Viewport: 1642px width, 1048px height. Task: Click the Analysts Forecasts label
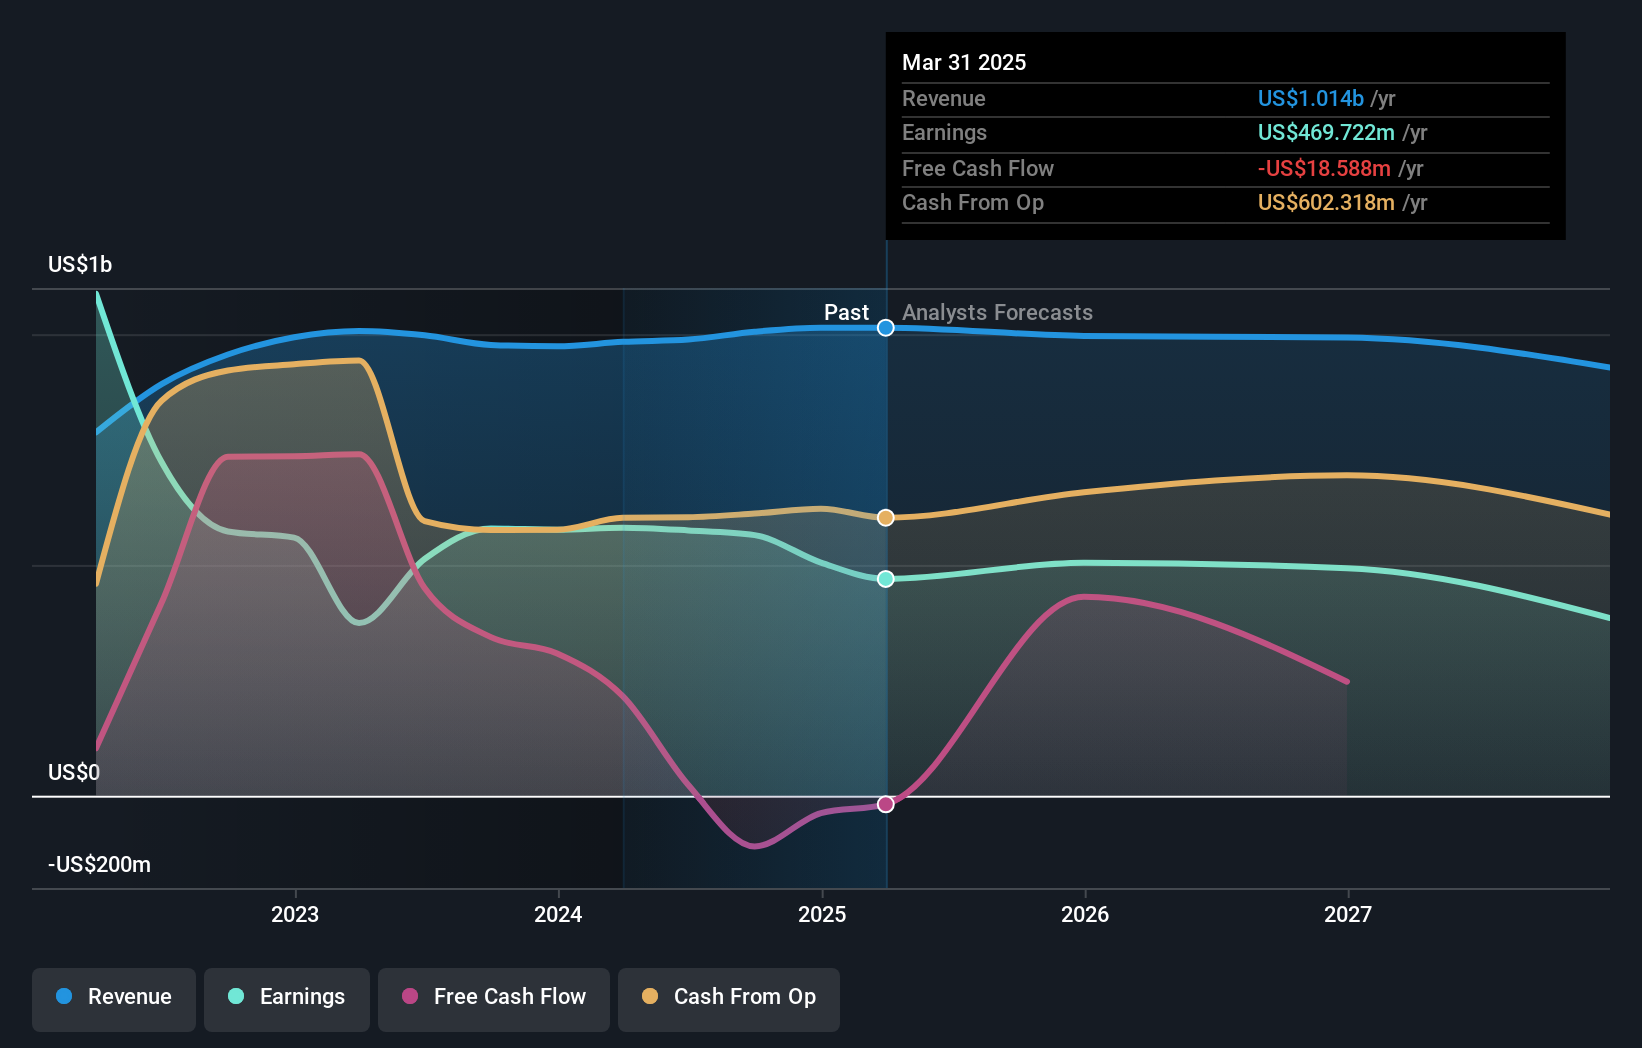(997, 312)
